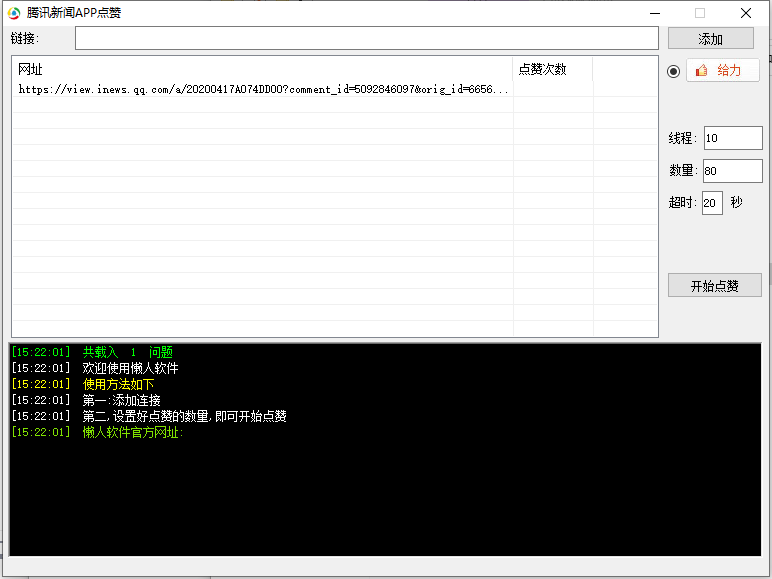772x579 pixels.
Task: Click the 给力 thumbs-up button
Action: pos(723,70)
